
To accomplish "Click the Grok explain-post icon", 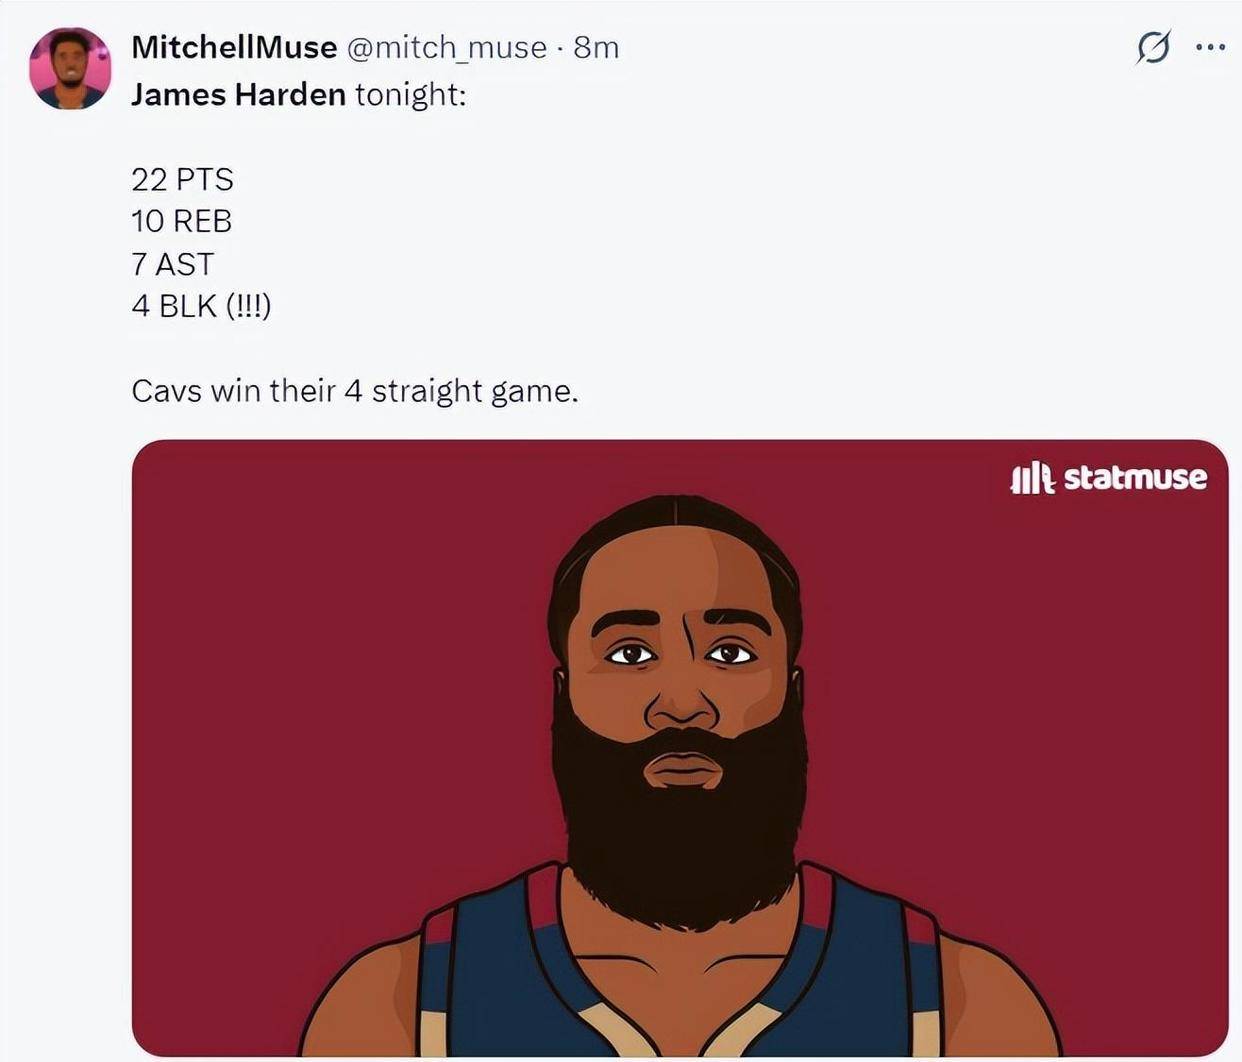I will [x=1153, y=47].
